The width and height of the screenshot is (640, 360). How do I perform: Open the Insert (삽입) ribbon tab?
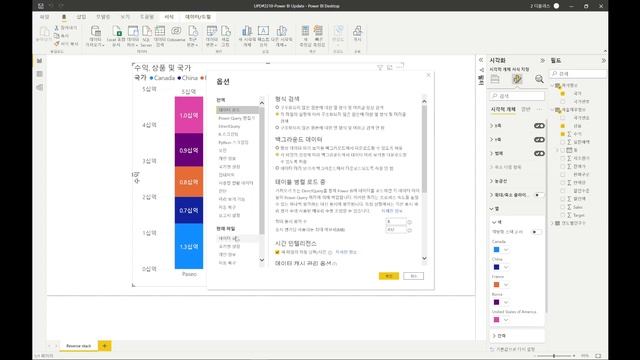81,17
